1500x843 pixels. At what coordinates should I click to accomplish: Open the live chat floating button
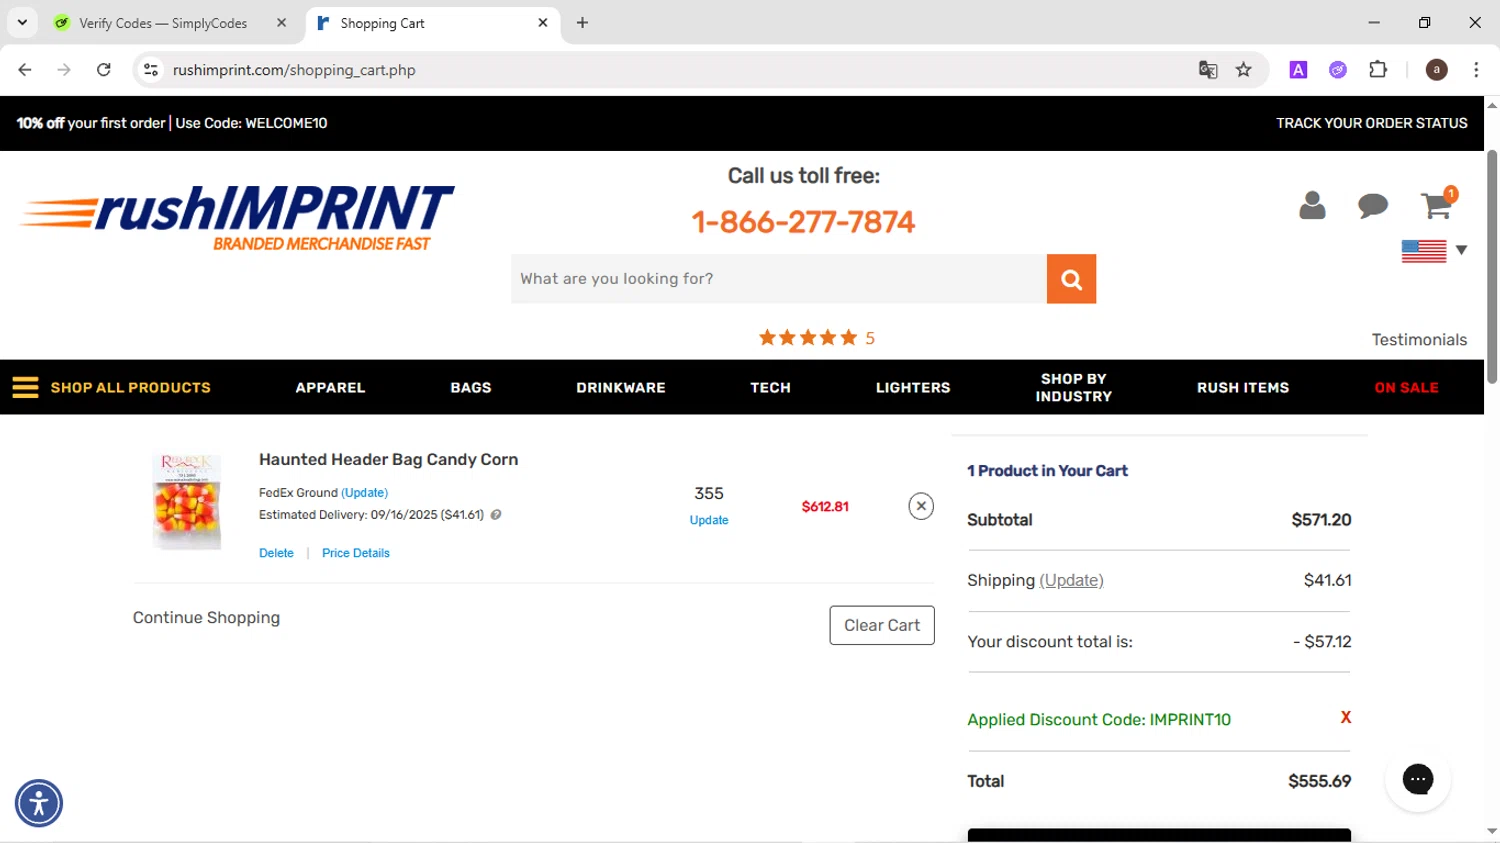point(1417,779)
